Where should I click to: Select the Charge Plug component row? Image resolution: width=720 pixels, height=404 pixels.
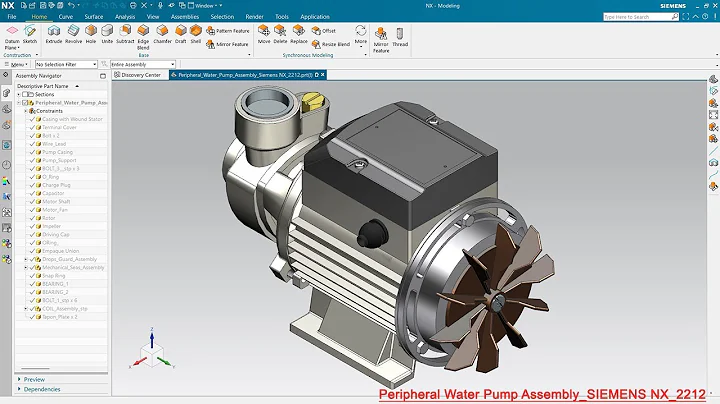pyautogui.click(x=56, y=185)
